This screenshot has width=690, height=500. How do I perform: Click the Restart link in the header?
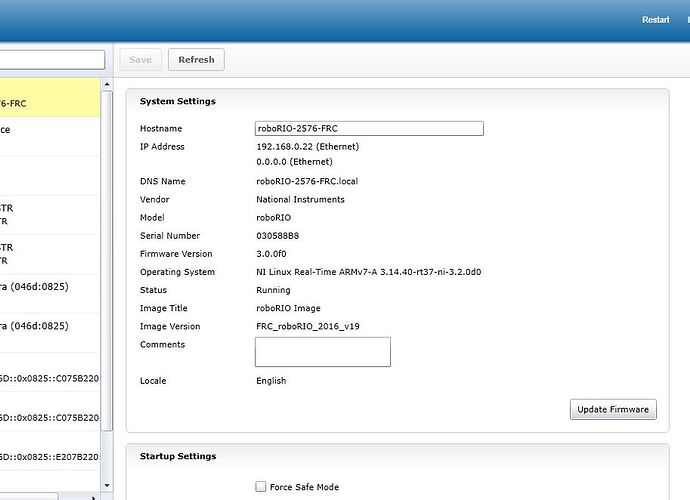pos(655,20)
